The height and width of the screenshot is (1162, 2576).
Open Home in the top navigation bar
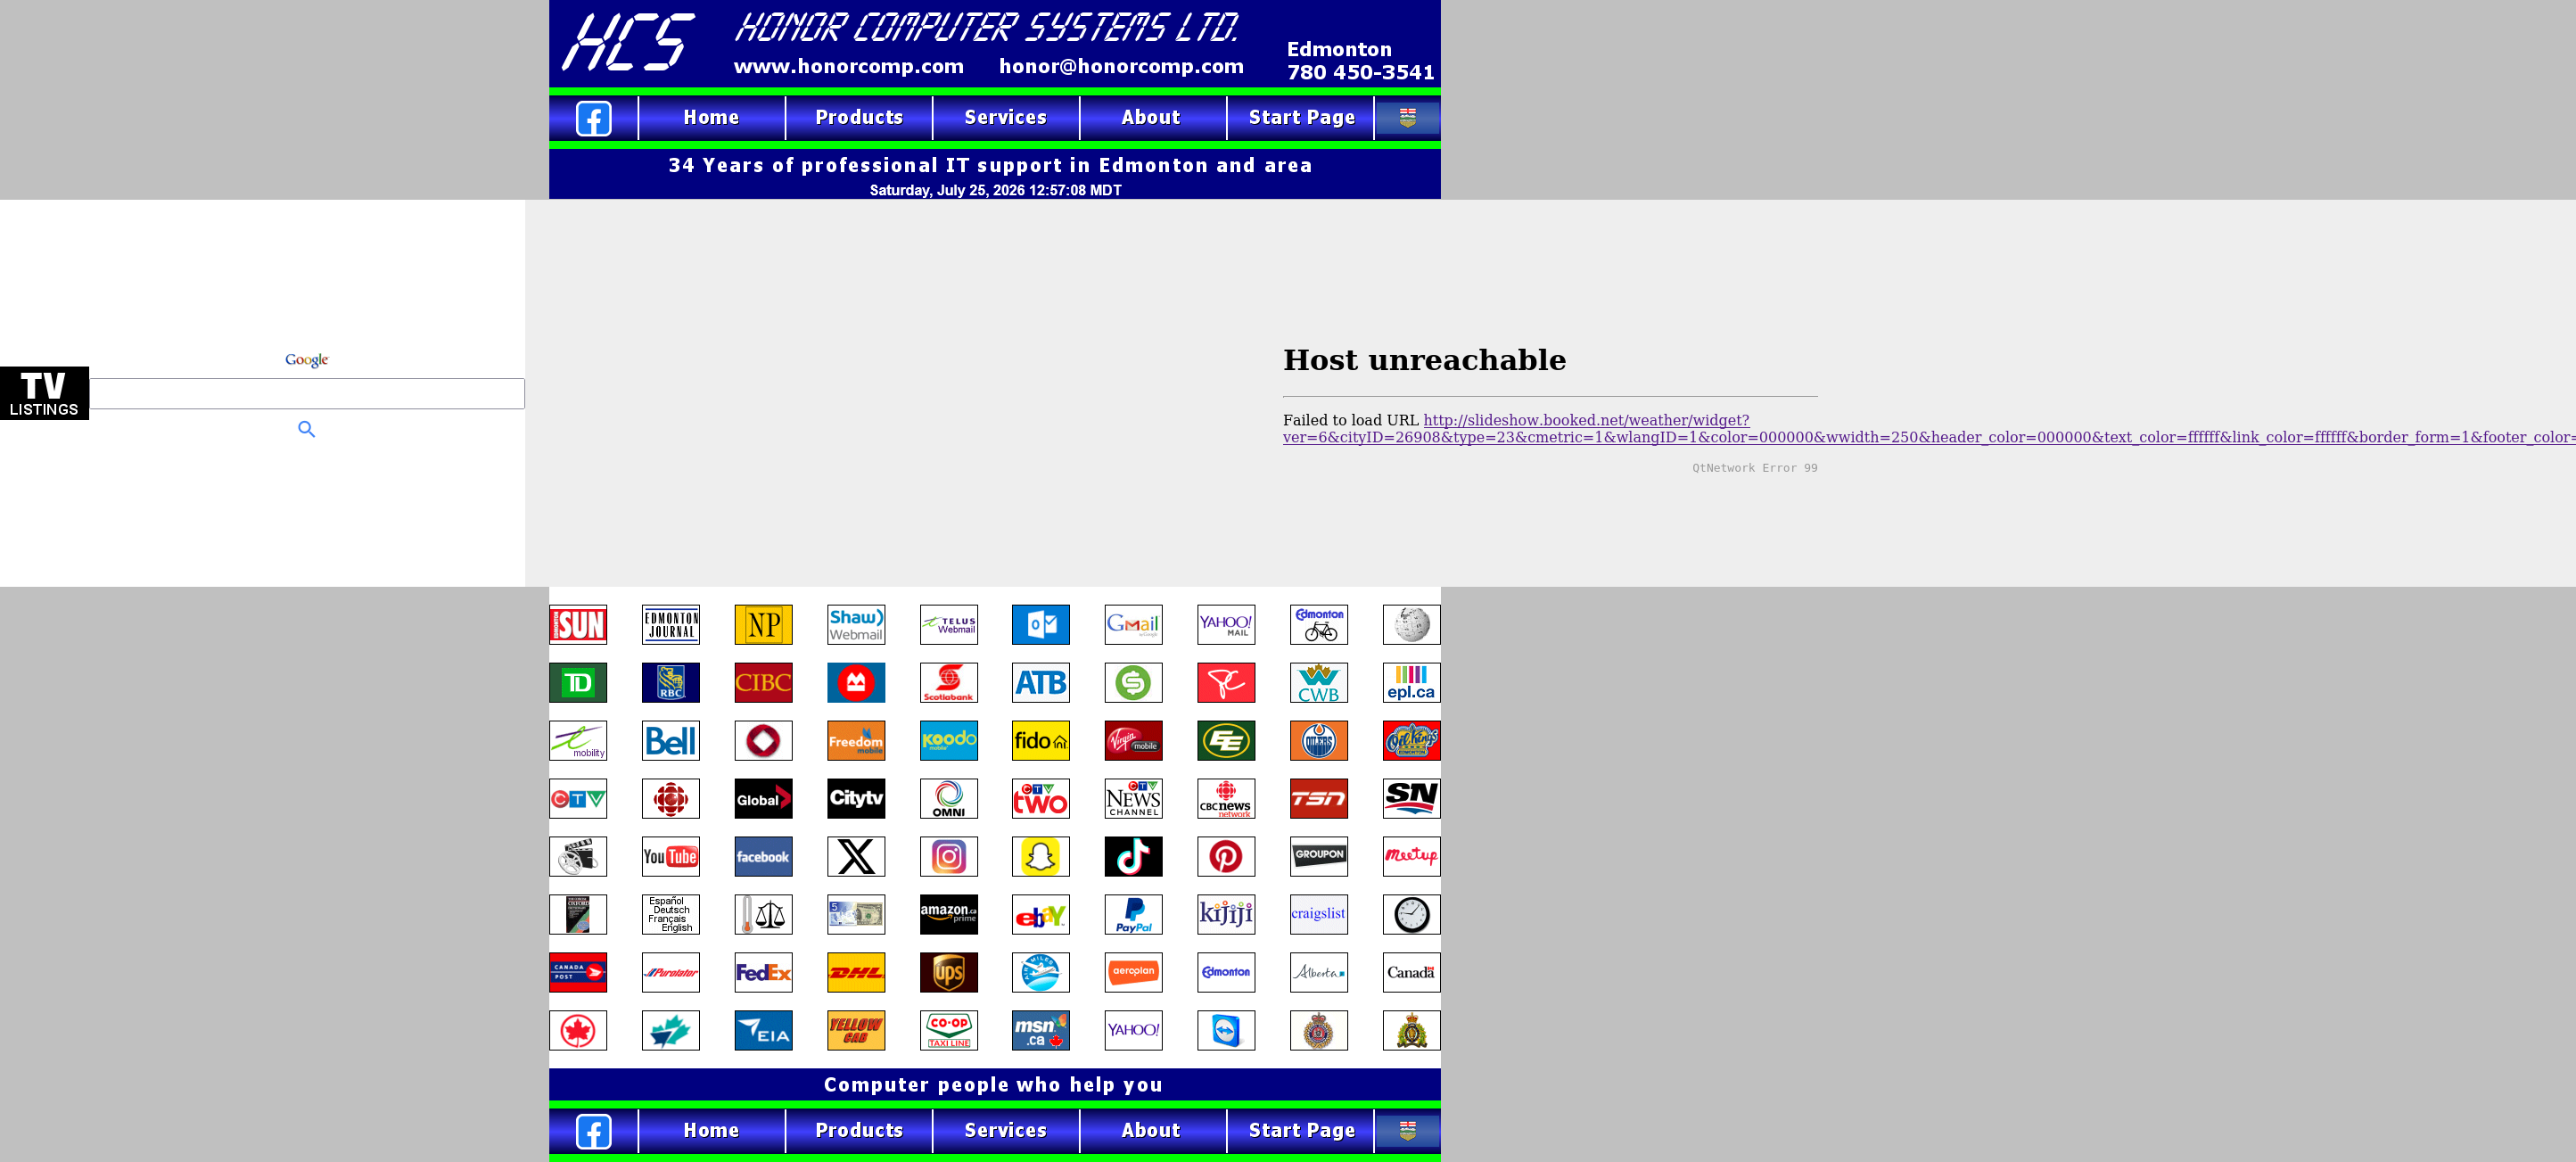coord(711,118)
